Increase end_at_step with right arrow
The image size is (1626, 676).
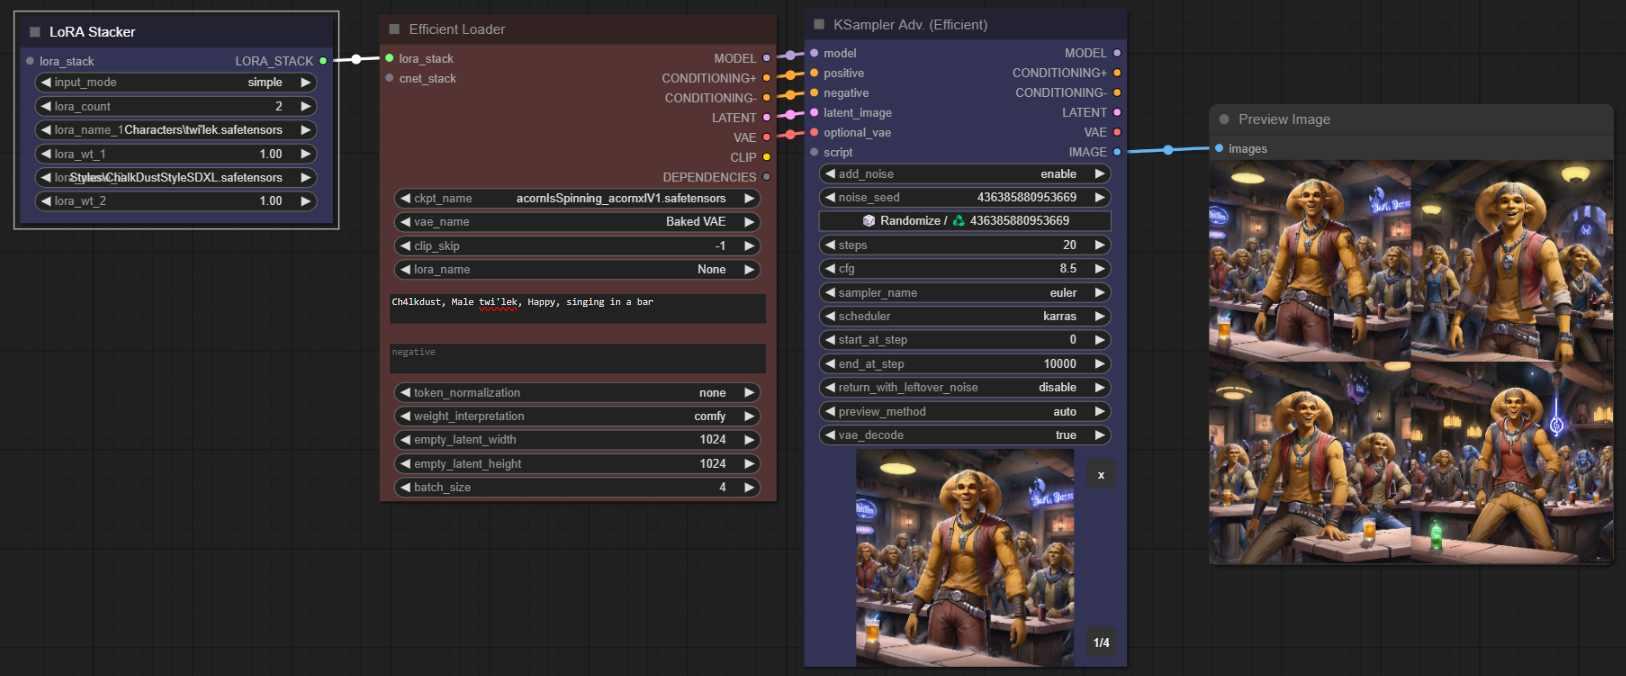click(1099, 364)
